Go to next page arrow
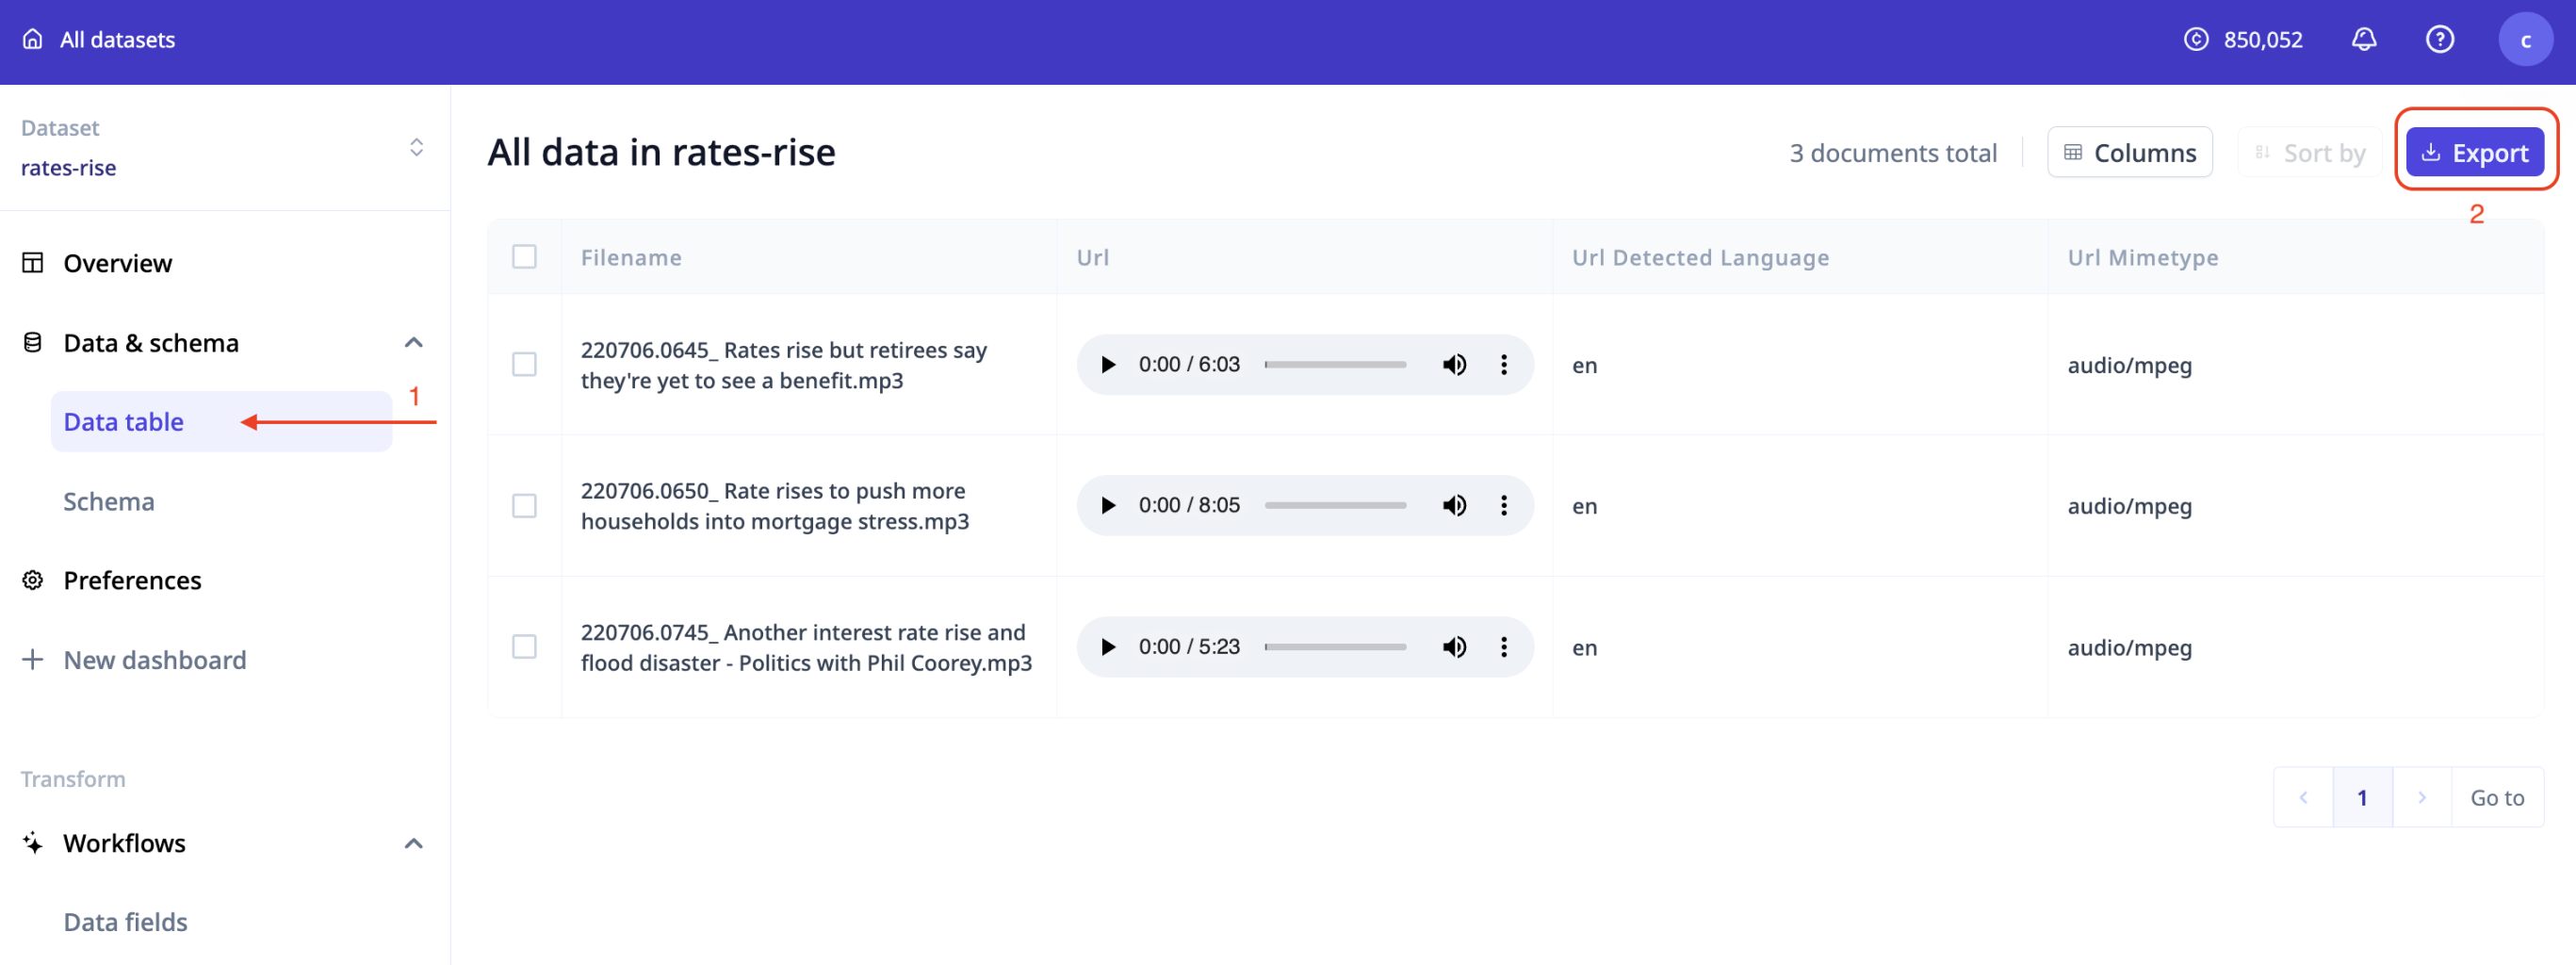The height and width of the screenshot is (965, 2576). pyautogui.click(x=2422, y=797)
